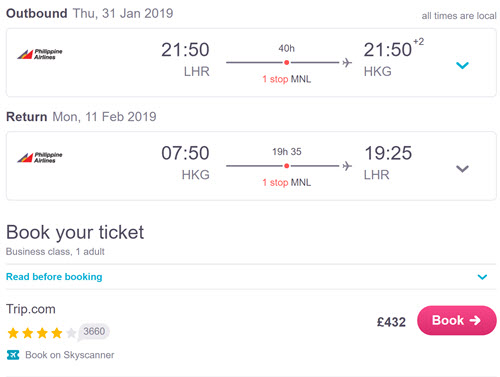Expand the Read before booking chevron
This screenshot has width=500, height=377.
point(482,277)
